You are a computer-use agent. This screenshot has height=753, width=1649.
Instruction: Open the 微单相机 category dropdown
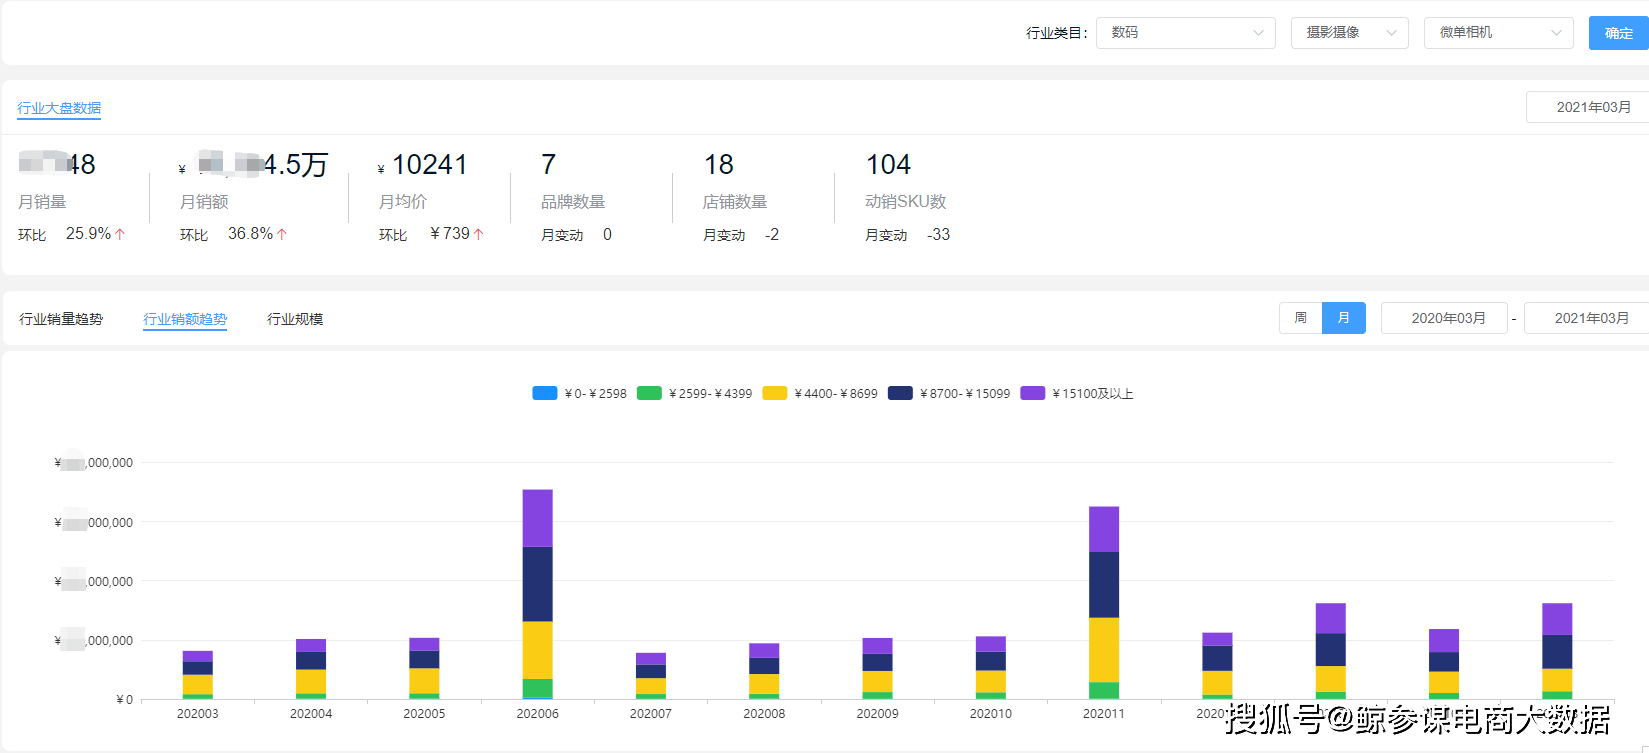tap(1498, 33)
